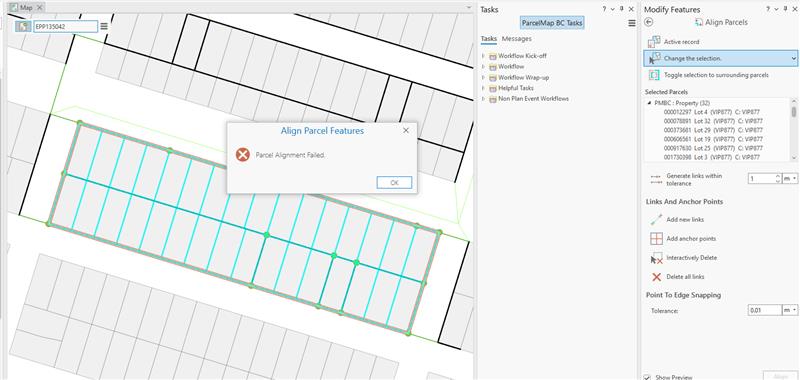Open the map record hamburger menu
Image resolution: width=800 pixels, height=380 pixels.
tap(104, 27)
